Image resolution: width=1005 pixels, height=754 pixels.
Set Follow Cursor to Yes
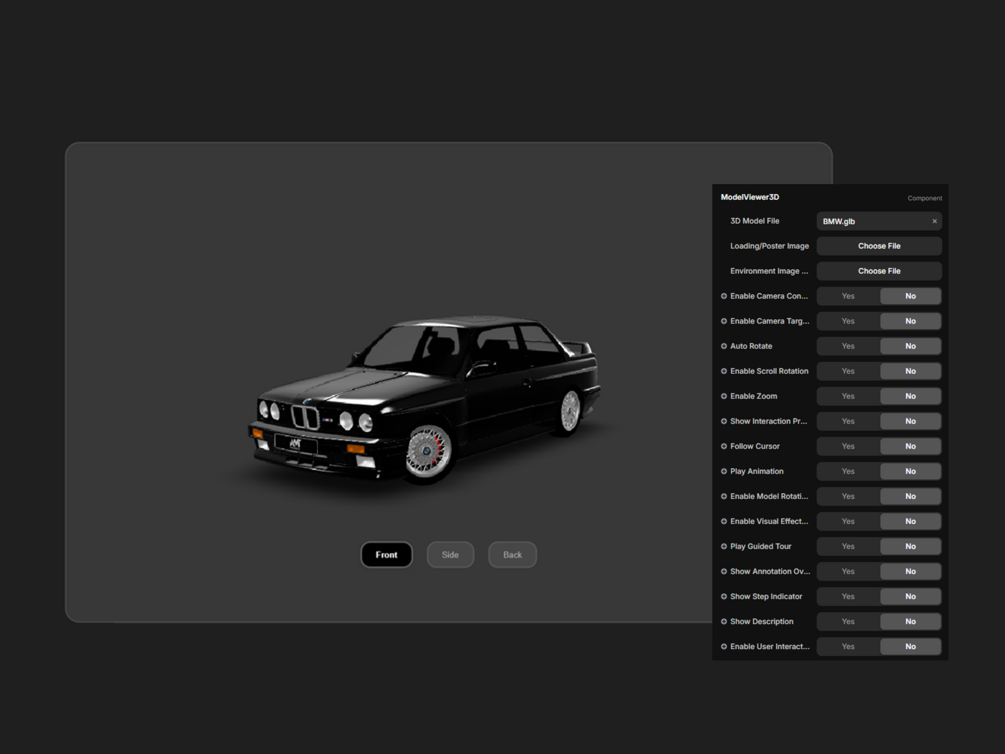point(848,446)
